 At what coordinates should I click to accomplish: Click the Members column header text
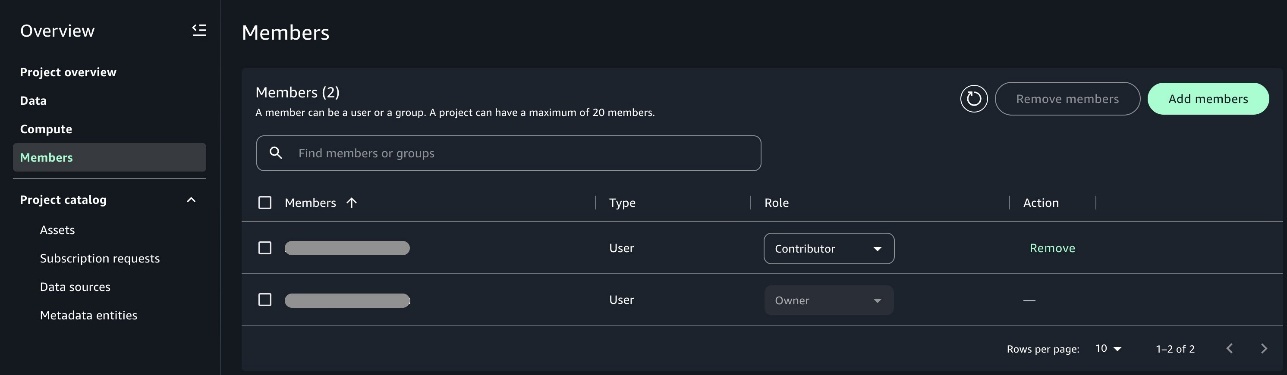(310, 203)
